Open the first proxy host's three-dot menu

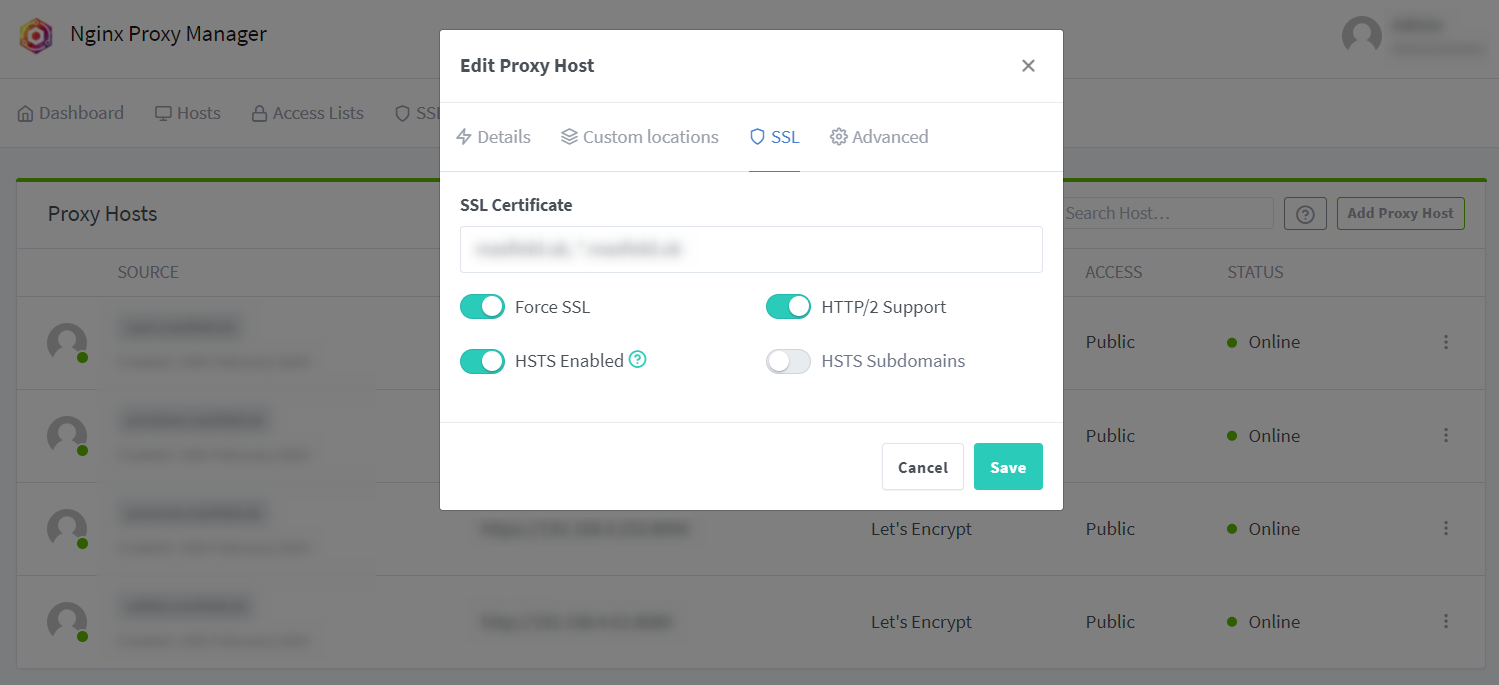pos(1446,342)
